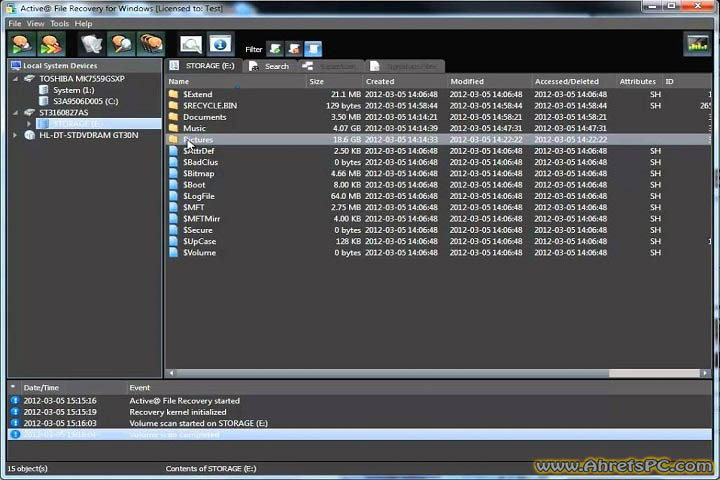Screen dimensions: 720x480
Task: Click the $Extend folder icon
Action: click(x=173, y=94)
